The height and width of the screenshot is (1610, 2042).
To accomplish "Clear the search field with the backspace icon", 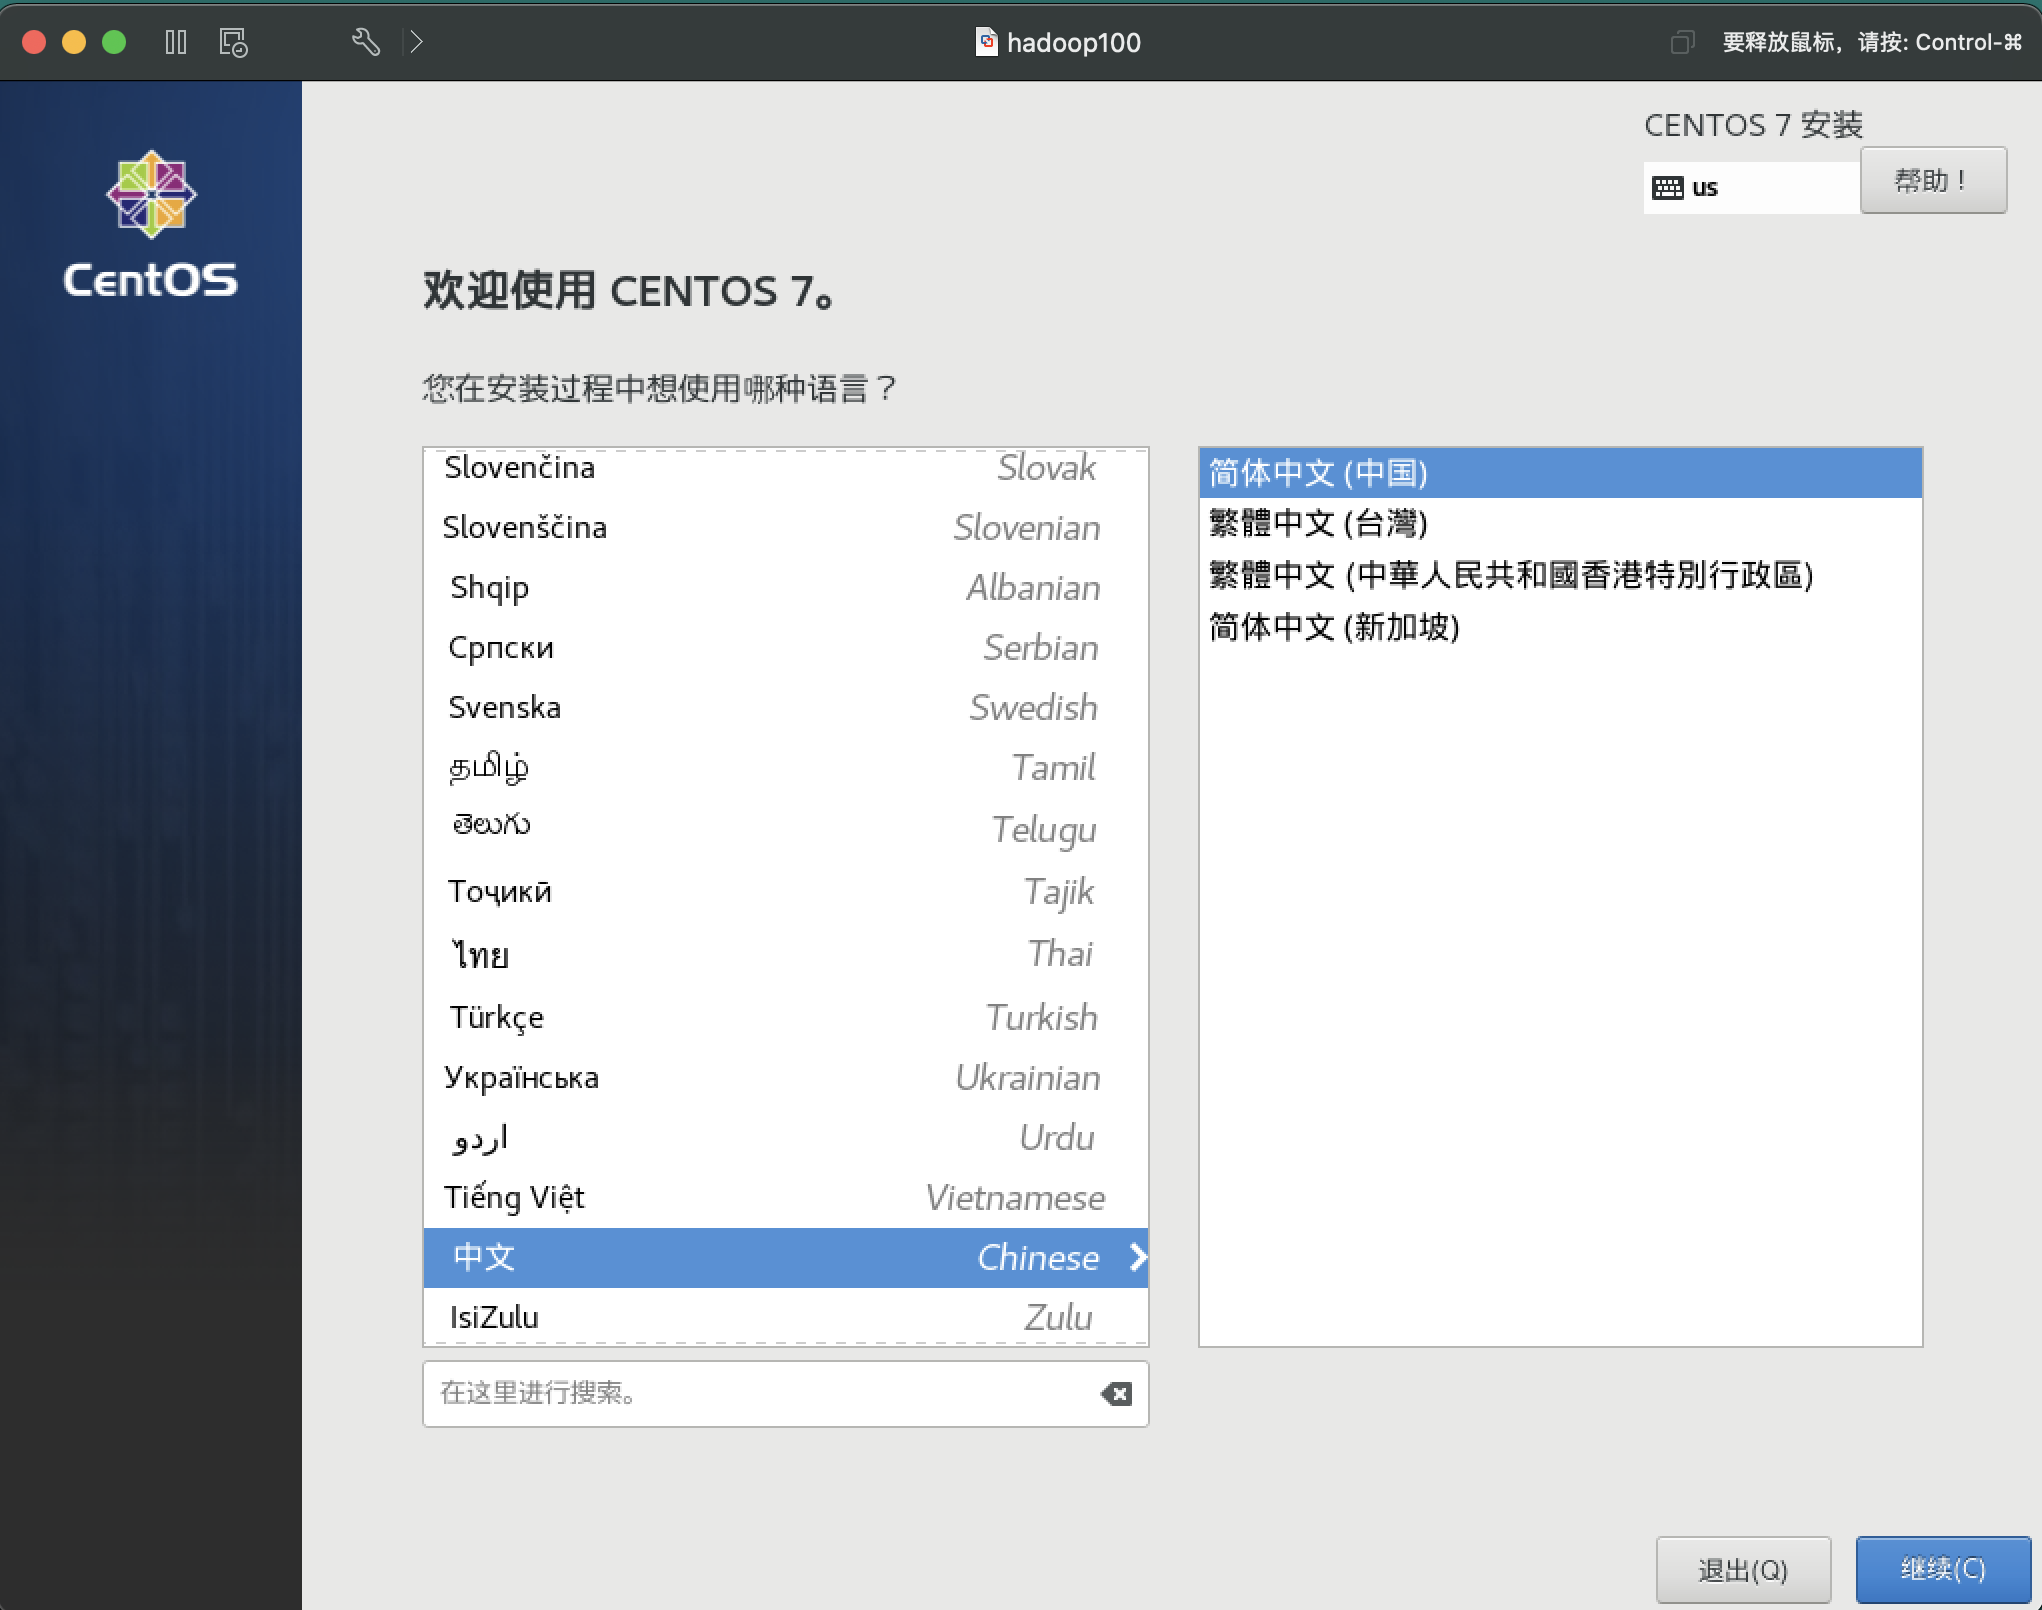I will tap(1116, 1394).
